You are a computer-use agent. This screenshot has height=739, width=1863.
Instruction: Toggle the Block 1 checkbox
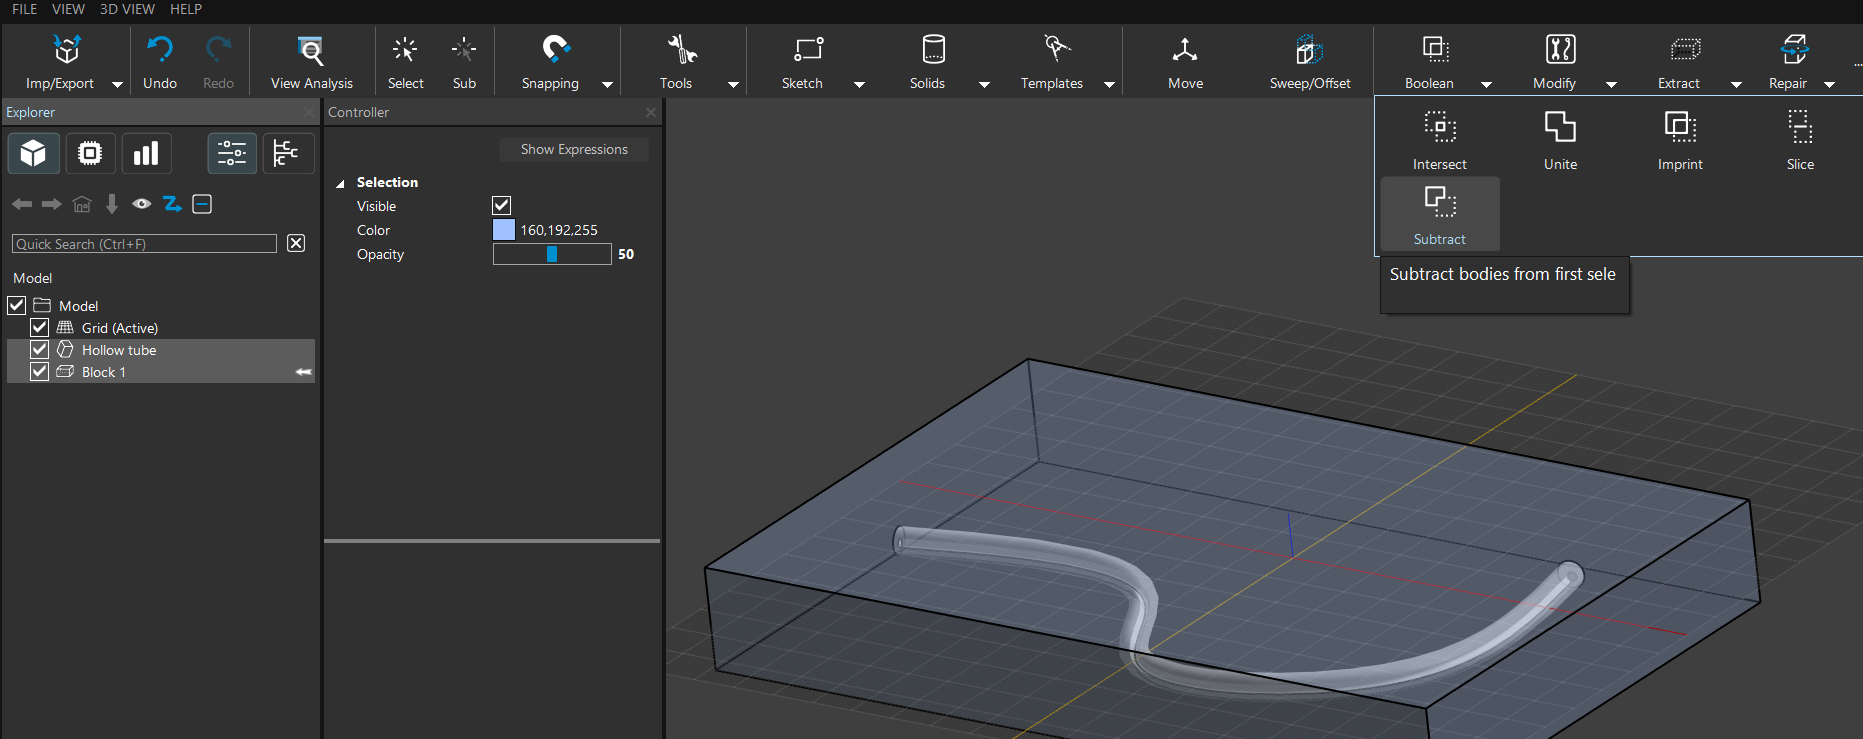pyautogui.click(x=40, y=372)
